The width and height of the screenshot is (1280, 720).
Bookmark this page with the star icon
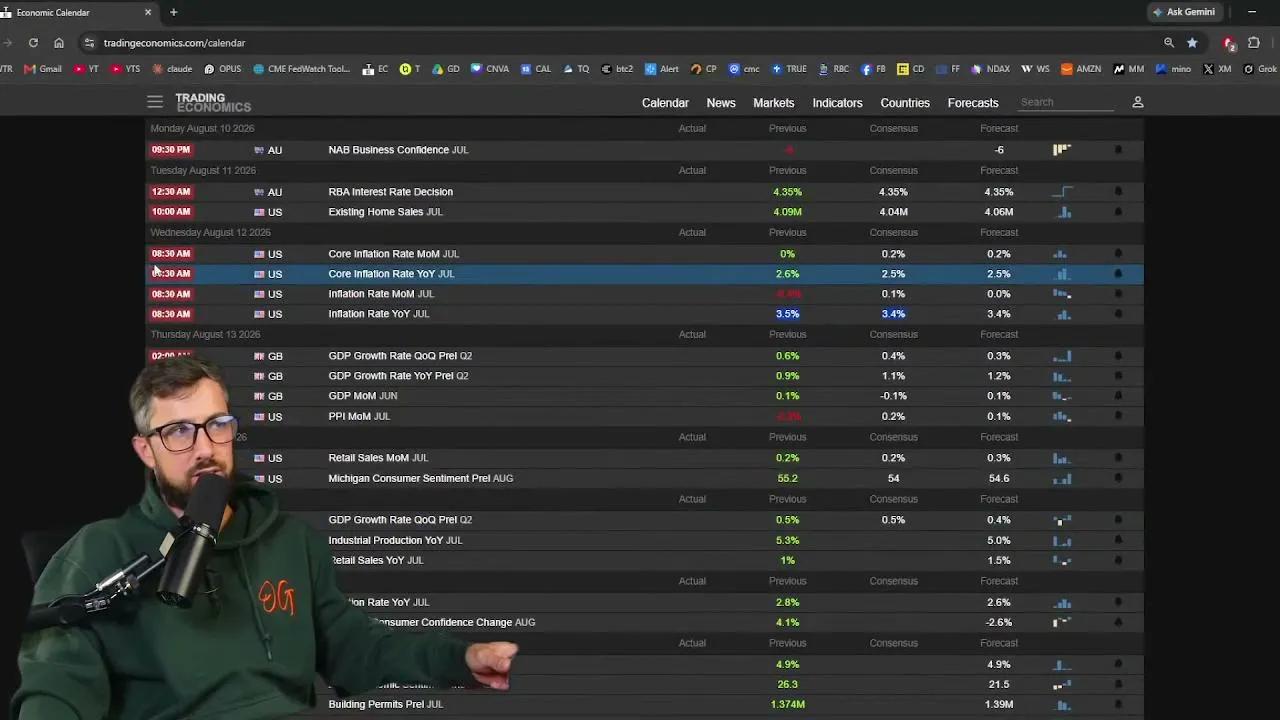coord(1192,43)
